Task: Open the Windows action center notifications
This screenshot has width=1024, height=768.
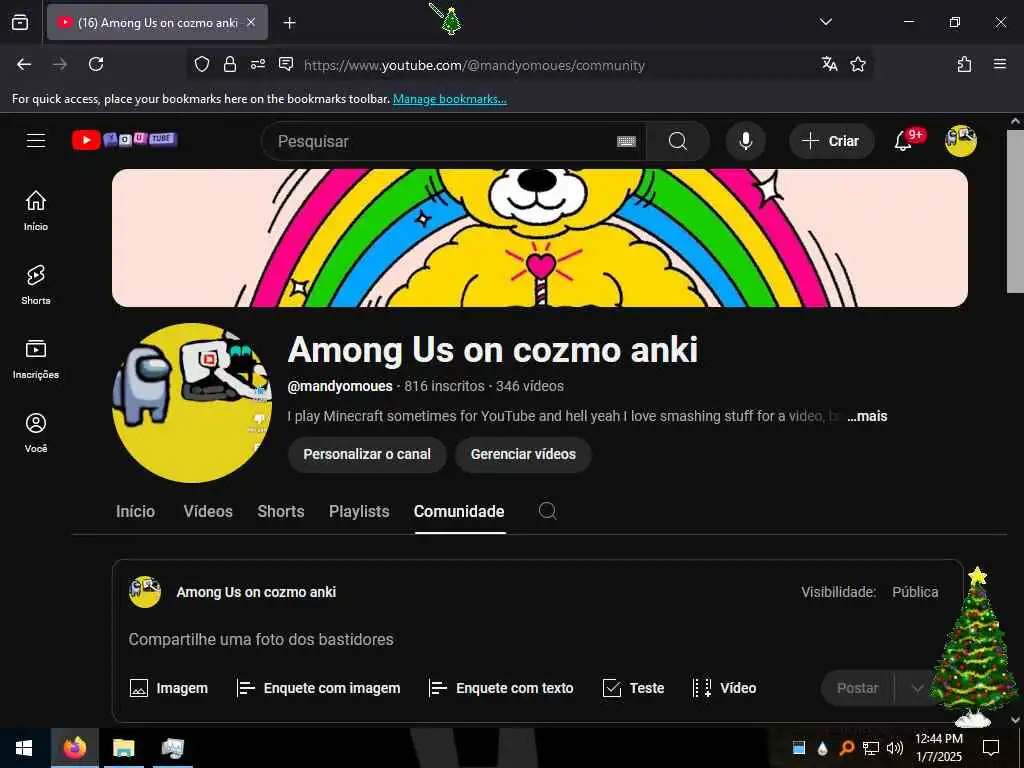Action: pos(991,748)
